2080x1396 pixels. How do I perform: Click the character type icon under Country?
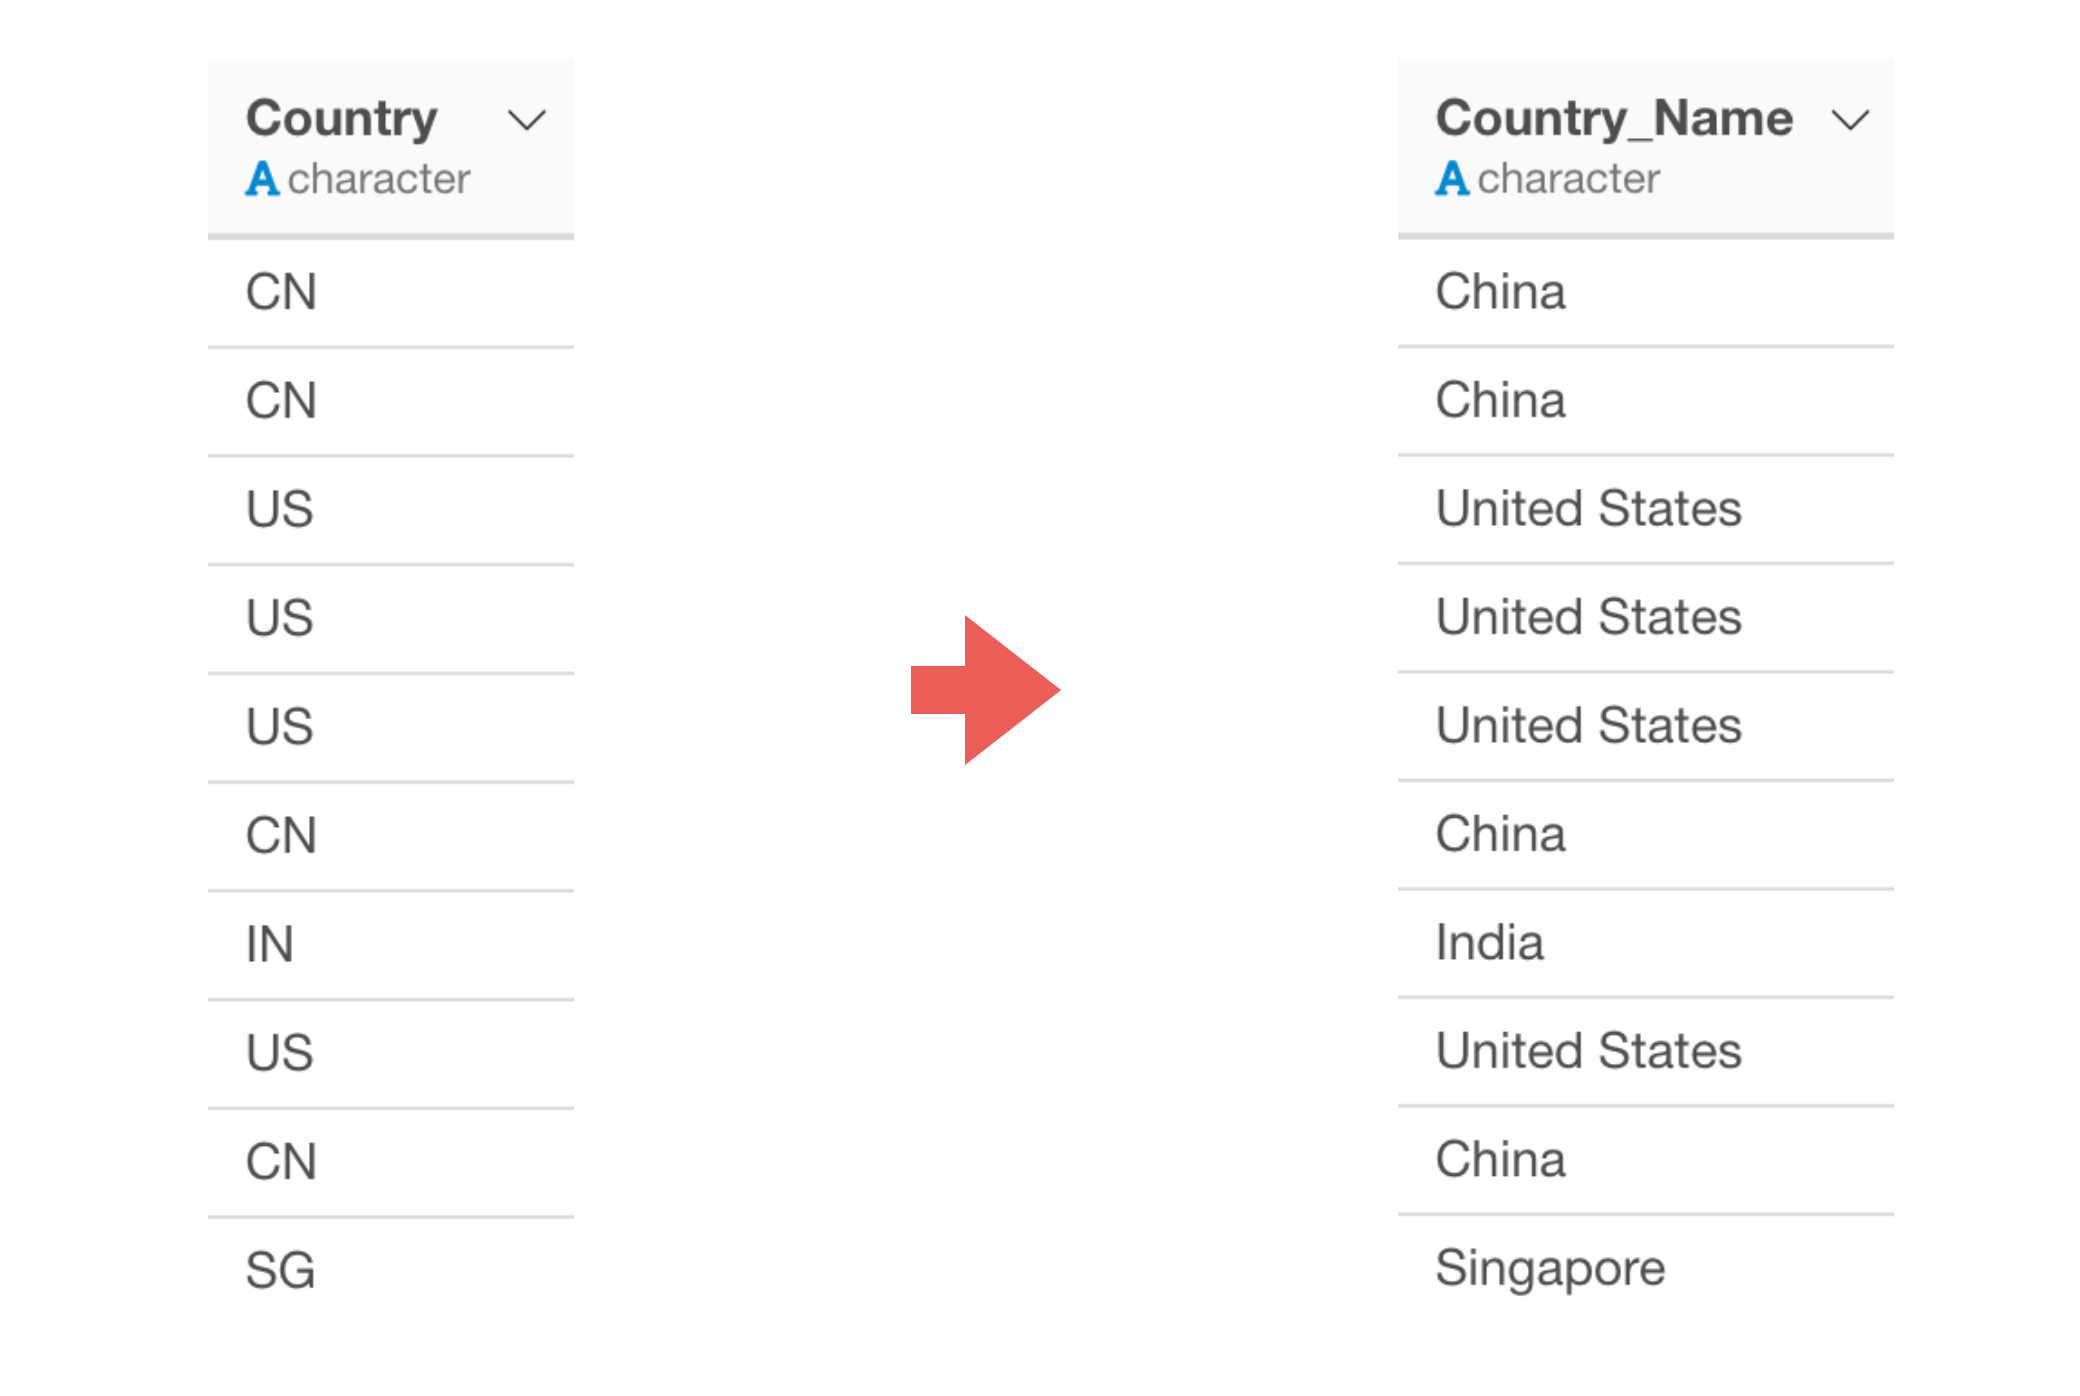262,179
